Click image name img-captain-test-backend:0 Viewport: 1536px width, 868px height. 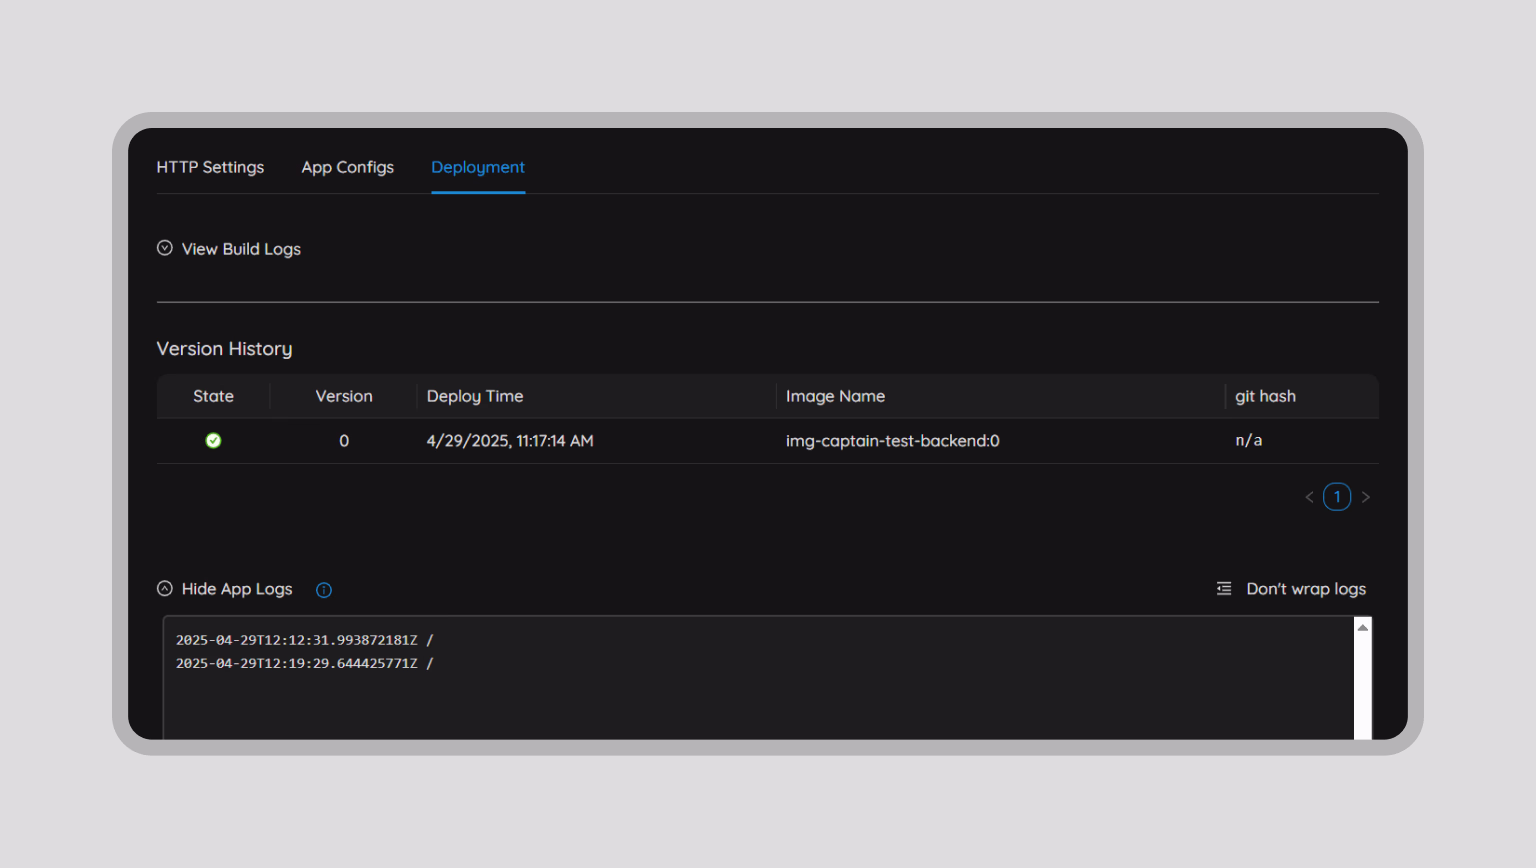[893, 441]
